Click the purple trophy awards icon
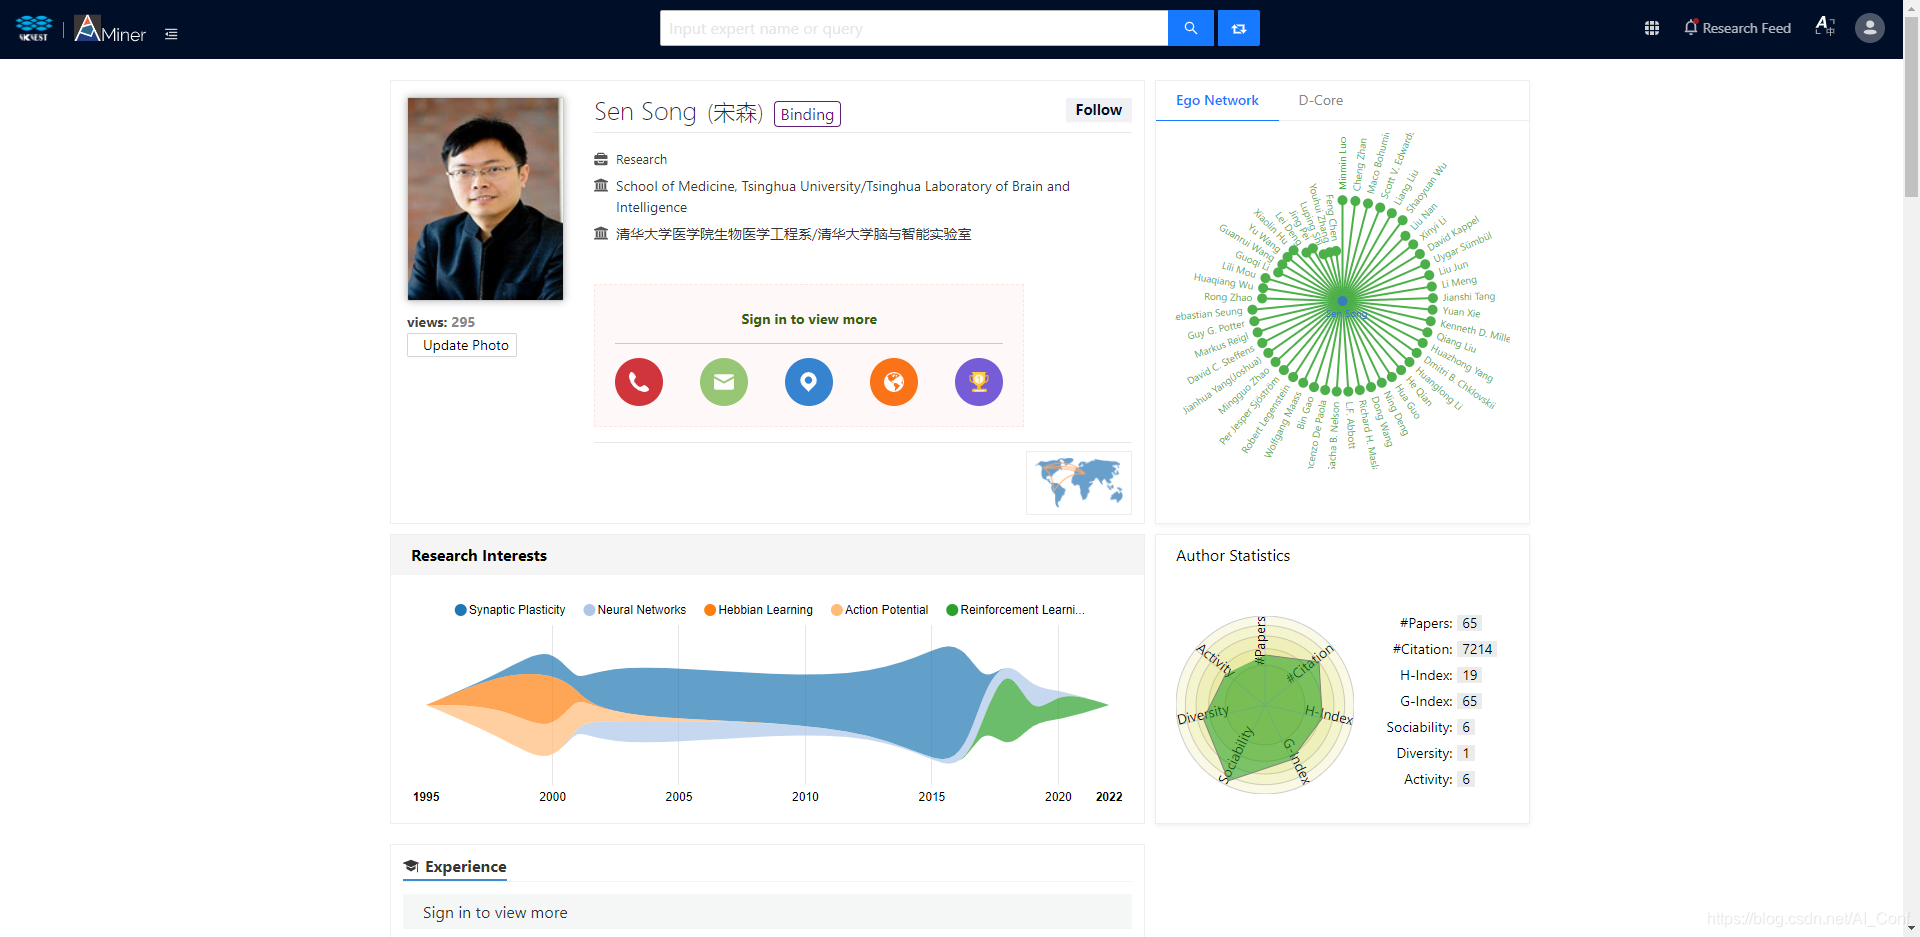This screenshot has width=1920, height=937. [979, 382]
